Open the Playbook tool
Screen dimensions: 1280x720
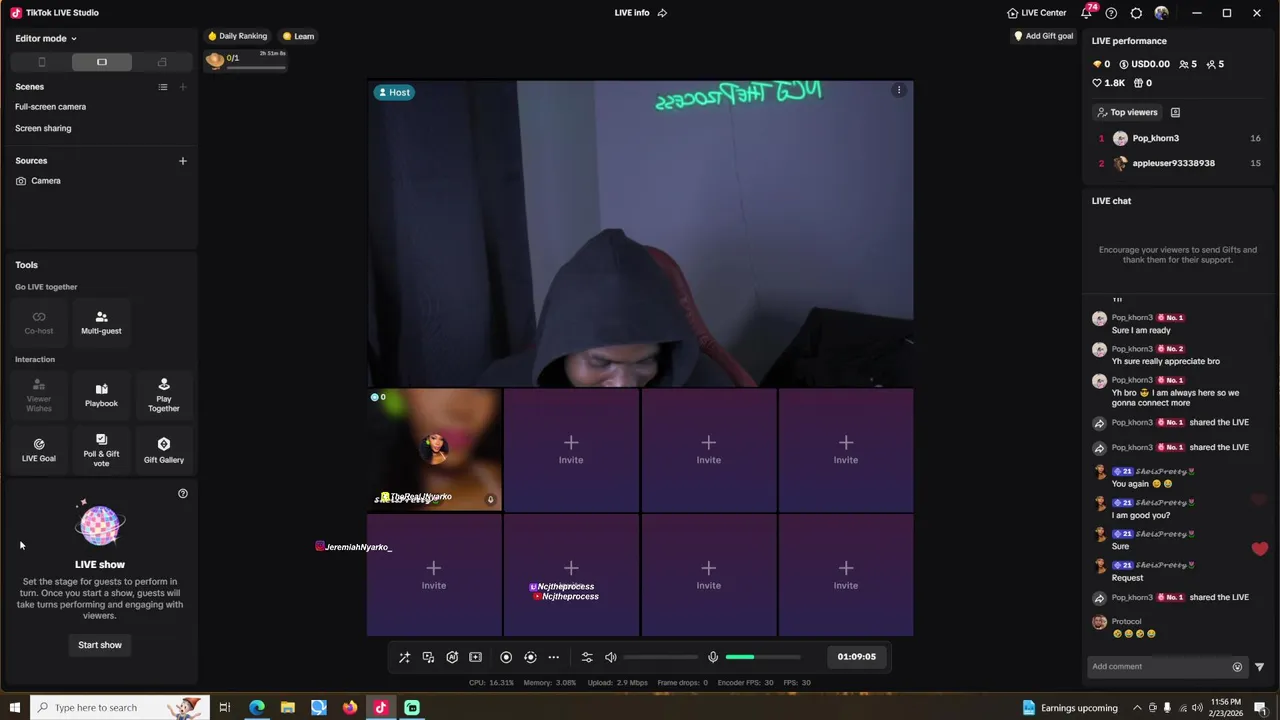101,396
